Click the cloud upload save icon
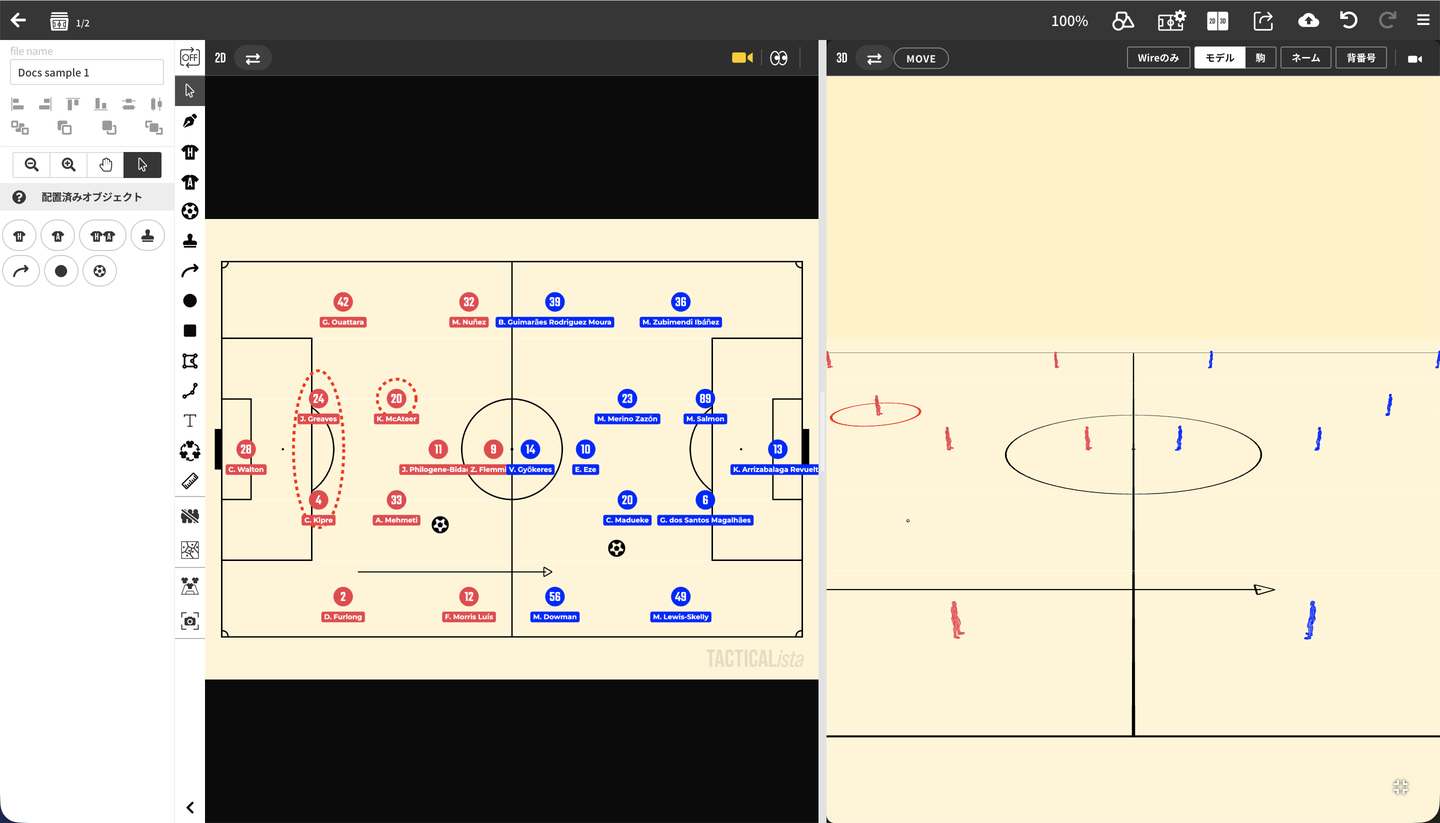This screenshot has height=823, width=1440. [1308, 20]
